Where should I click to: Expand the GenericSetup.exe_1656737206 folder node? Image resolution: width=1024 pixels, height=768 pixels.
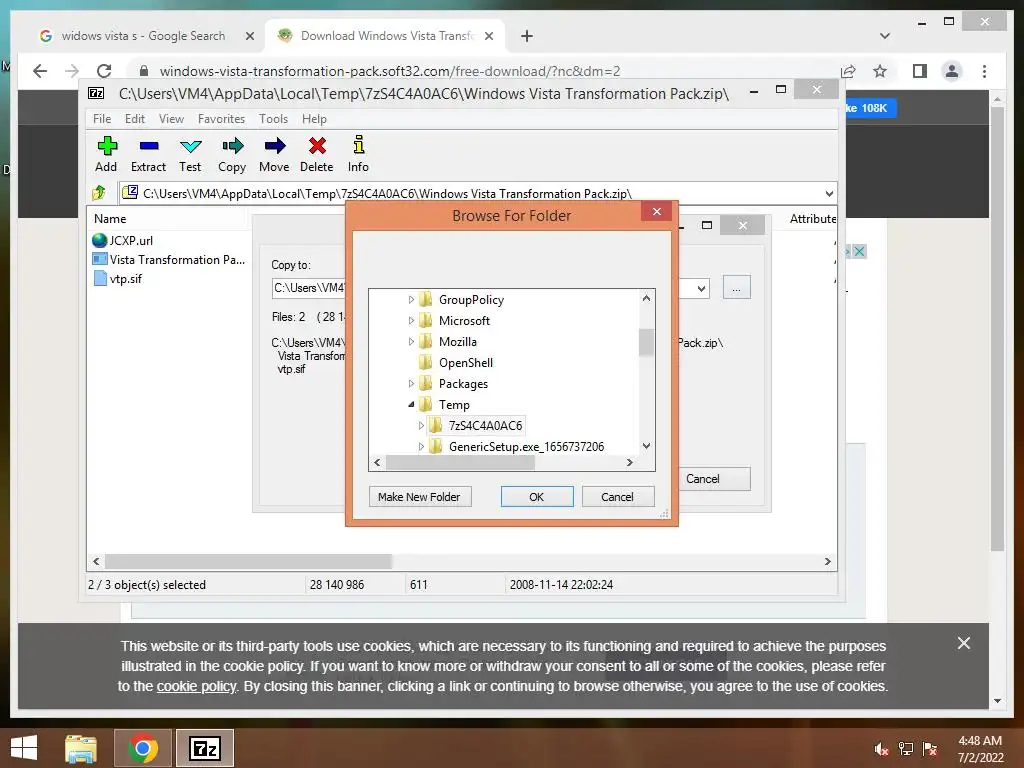tap(421, 447)
